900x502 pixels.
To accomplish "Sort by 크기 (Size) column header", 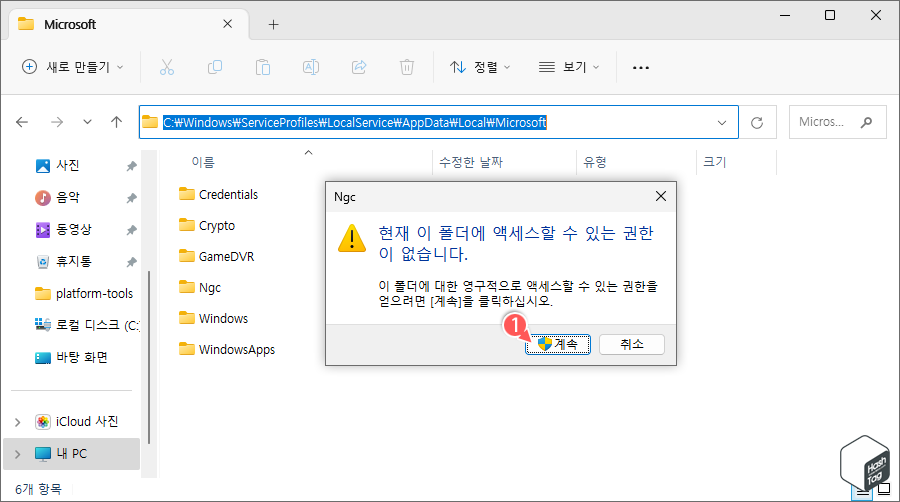I will [715, 162].
